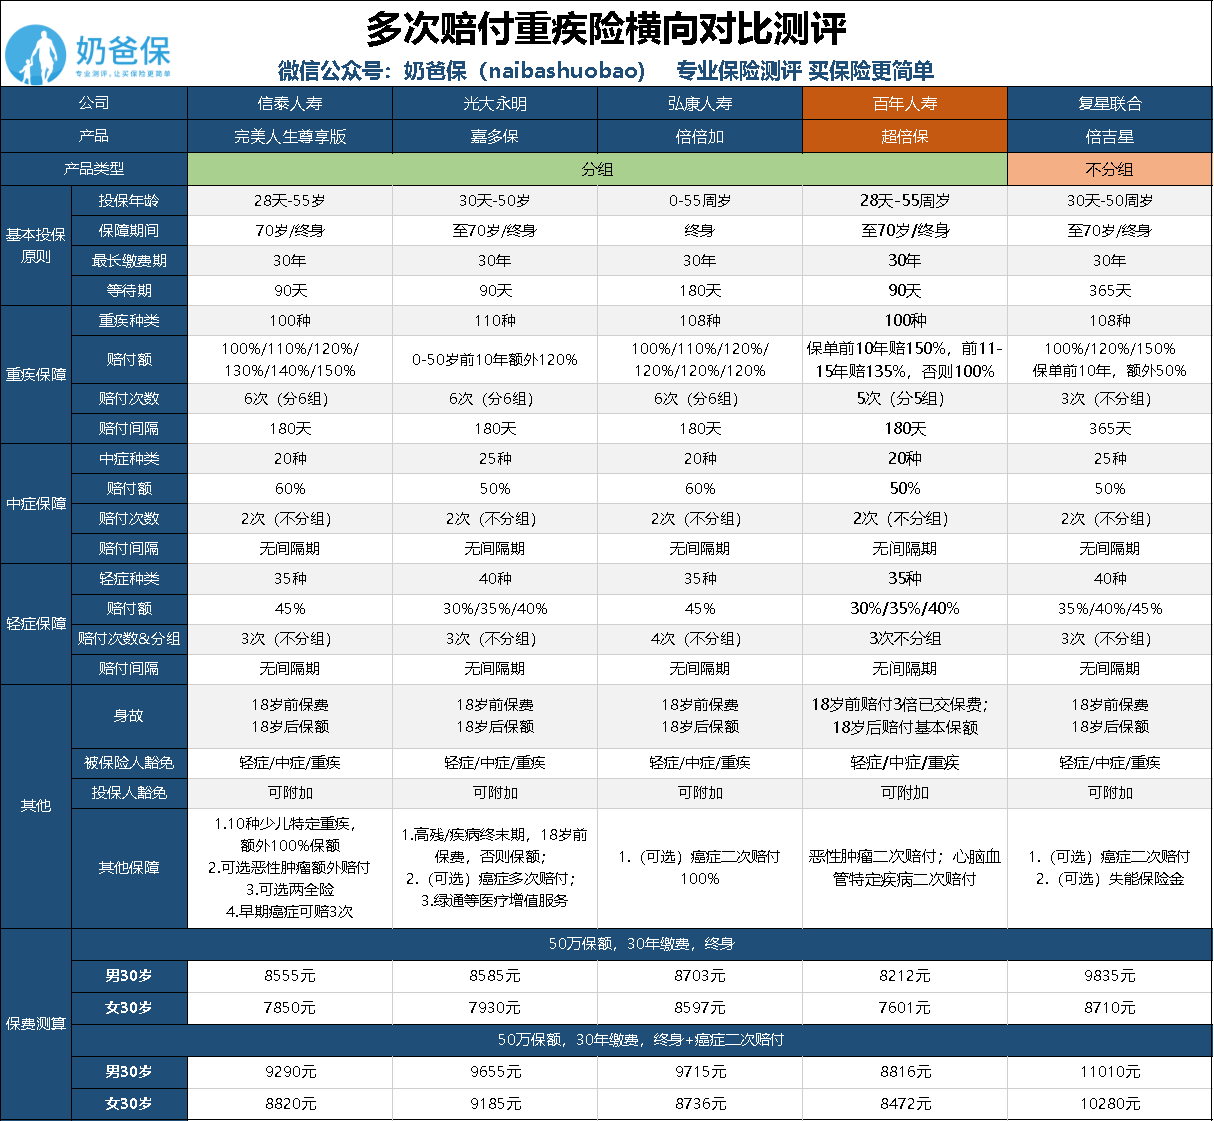
Task: Select the 公司 header cell
Action: tap(94, 104)
